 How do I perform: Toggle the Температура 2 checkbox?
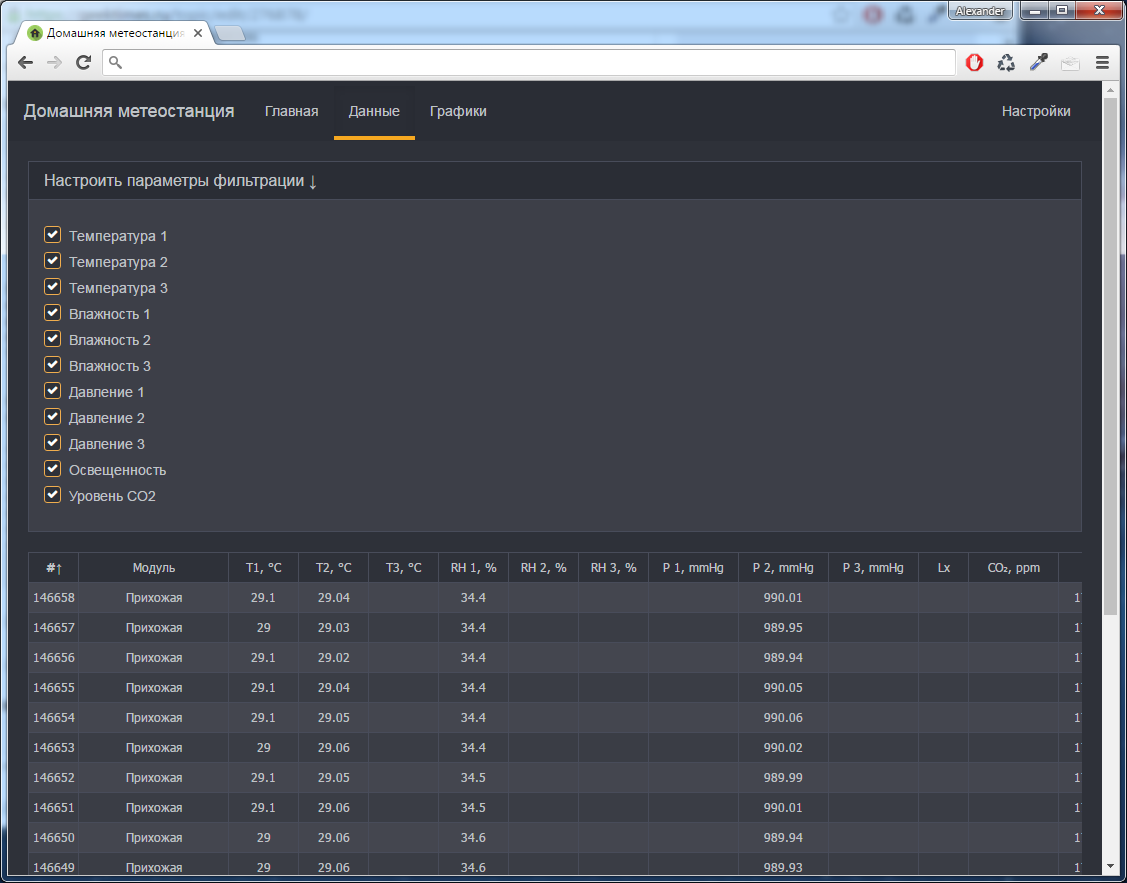[x=52, y=261]
